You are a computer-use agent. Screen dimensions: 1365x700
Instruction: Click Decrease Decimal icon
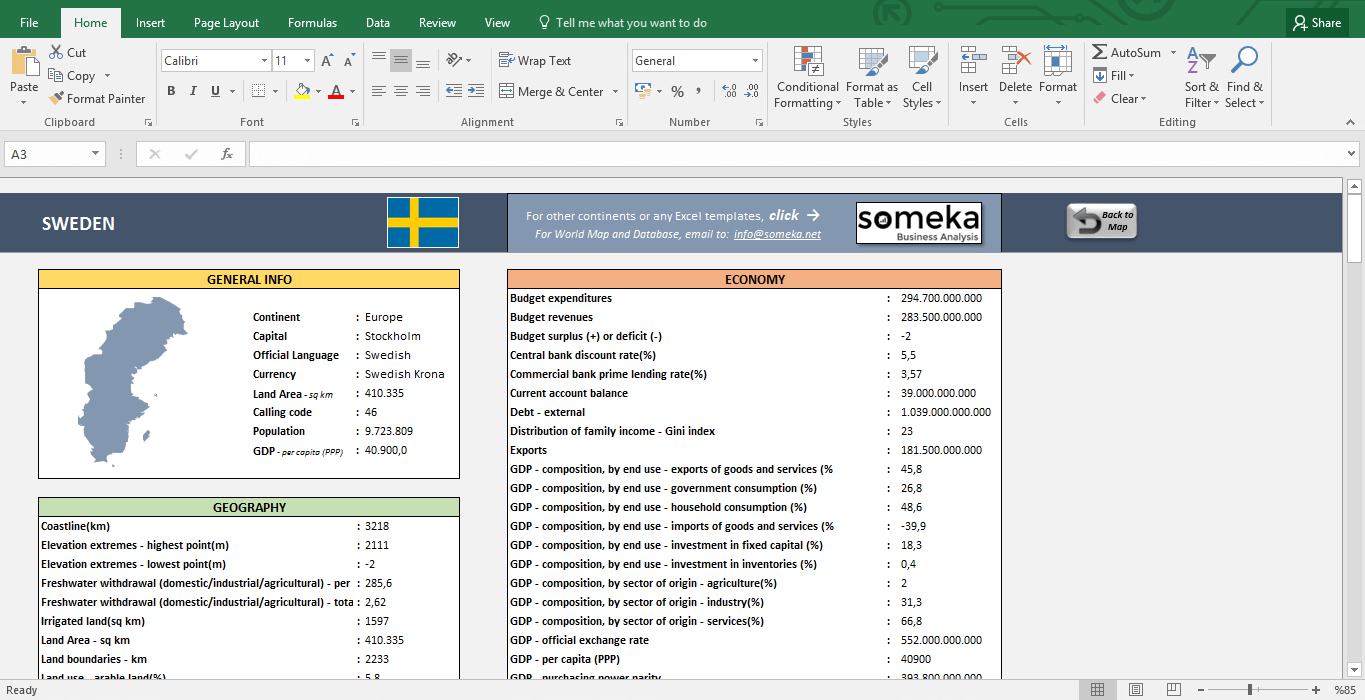tap(751, 91)
